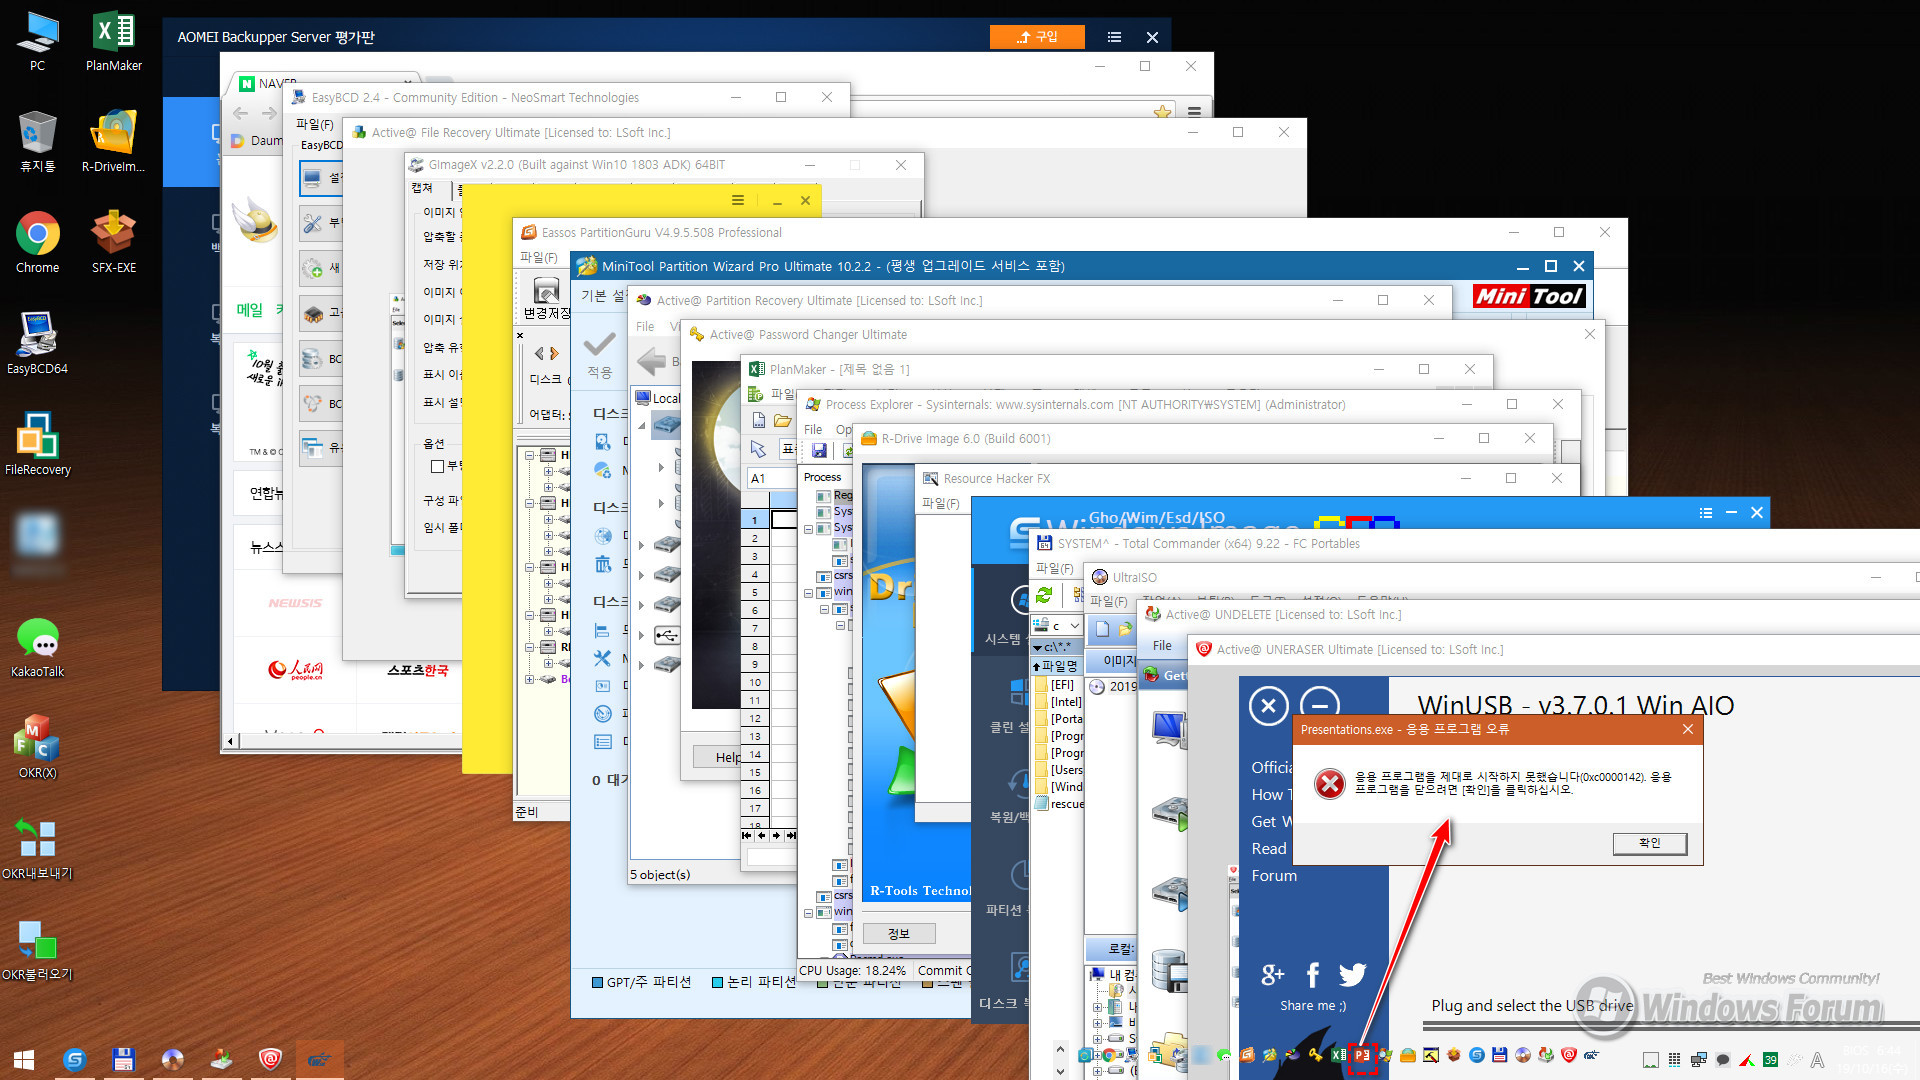Expand the USB device node in Partition Recovery

[x=641, y=634]
